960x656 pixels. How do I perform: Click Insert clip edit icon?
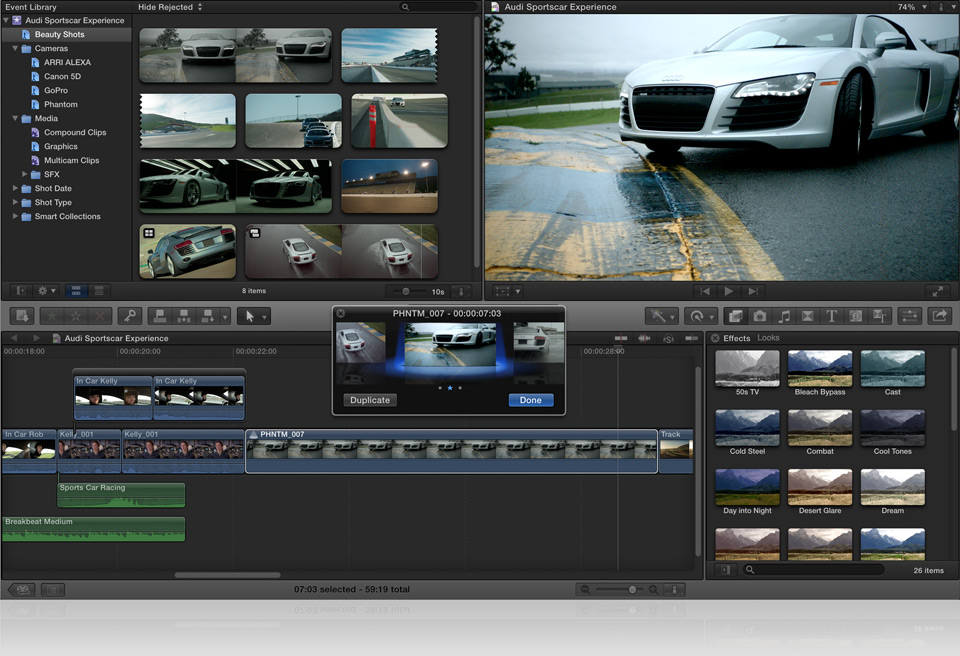184,316
